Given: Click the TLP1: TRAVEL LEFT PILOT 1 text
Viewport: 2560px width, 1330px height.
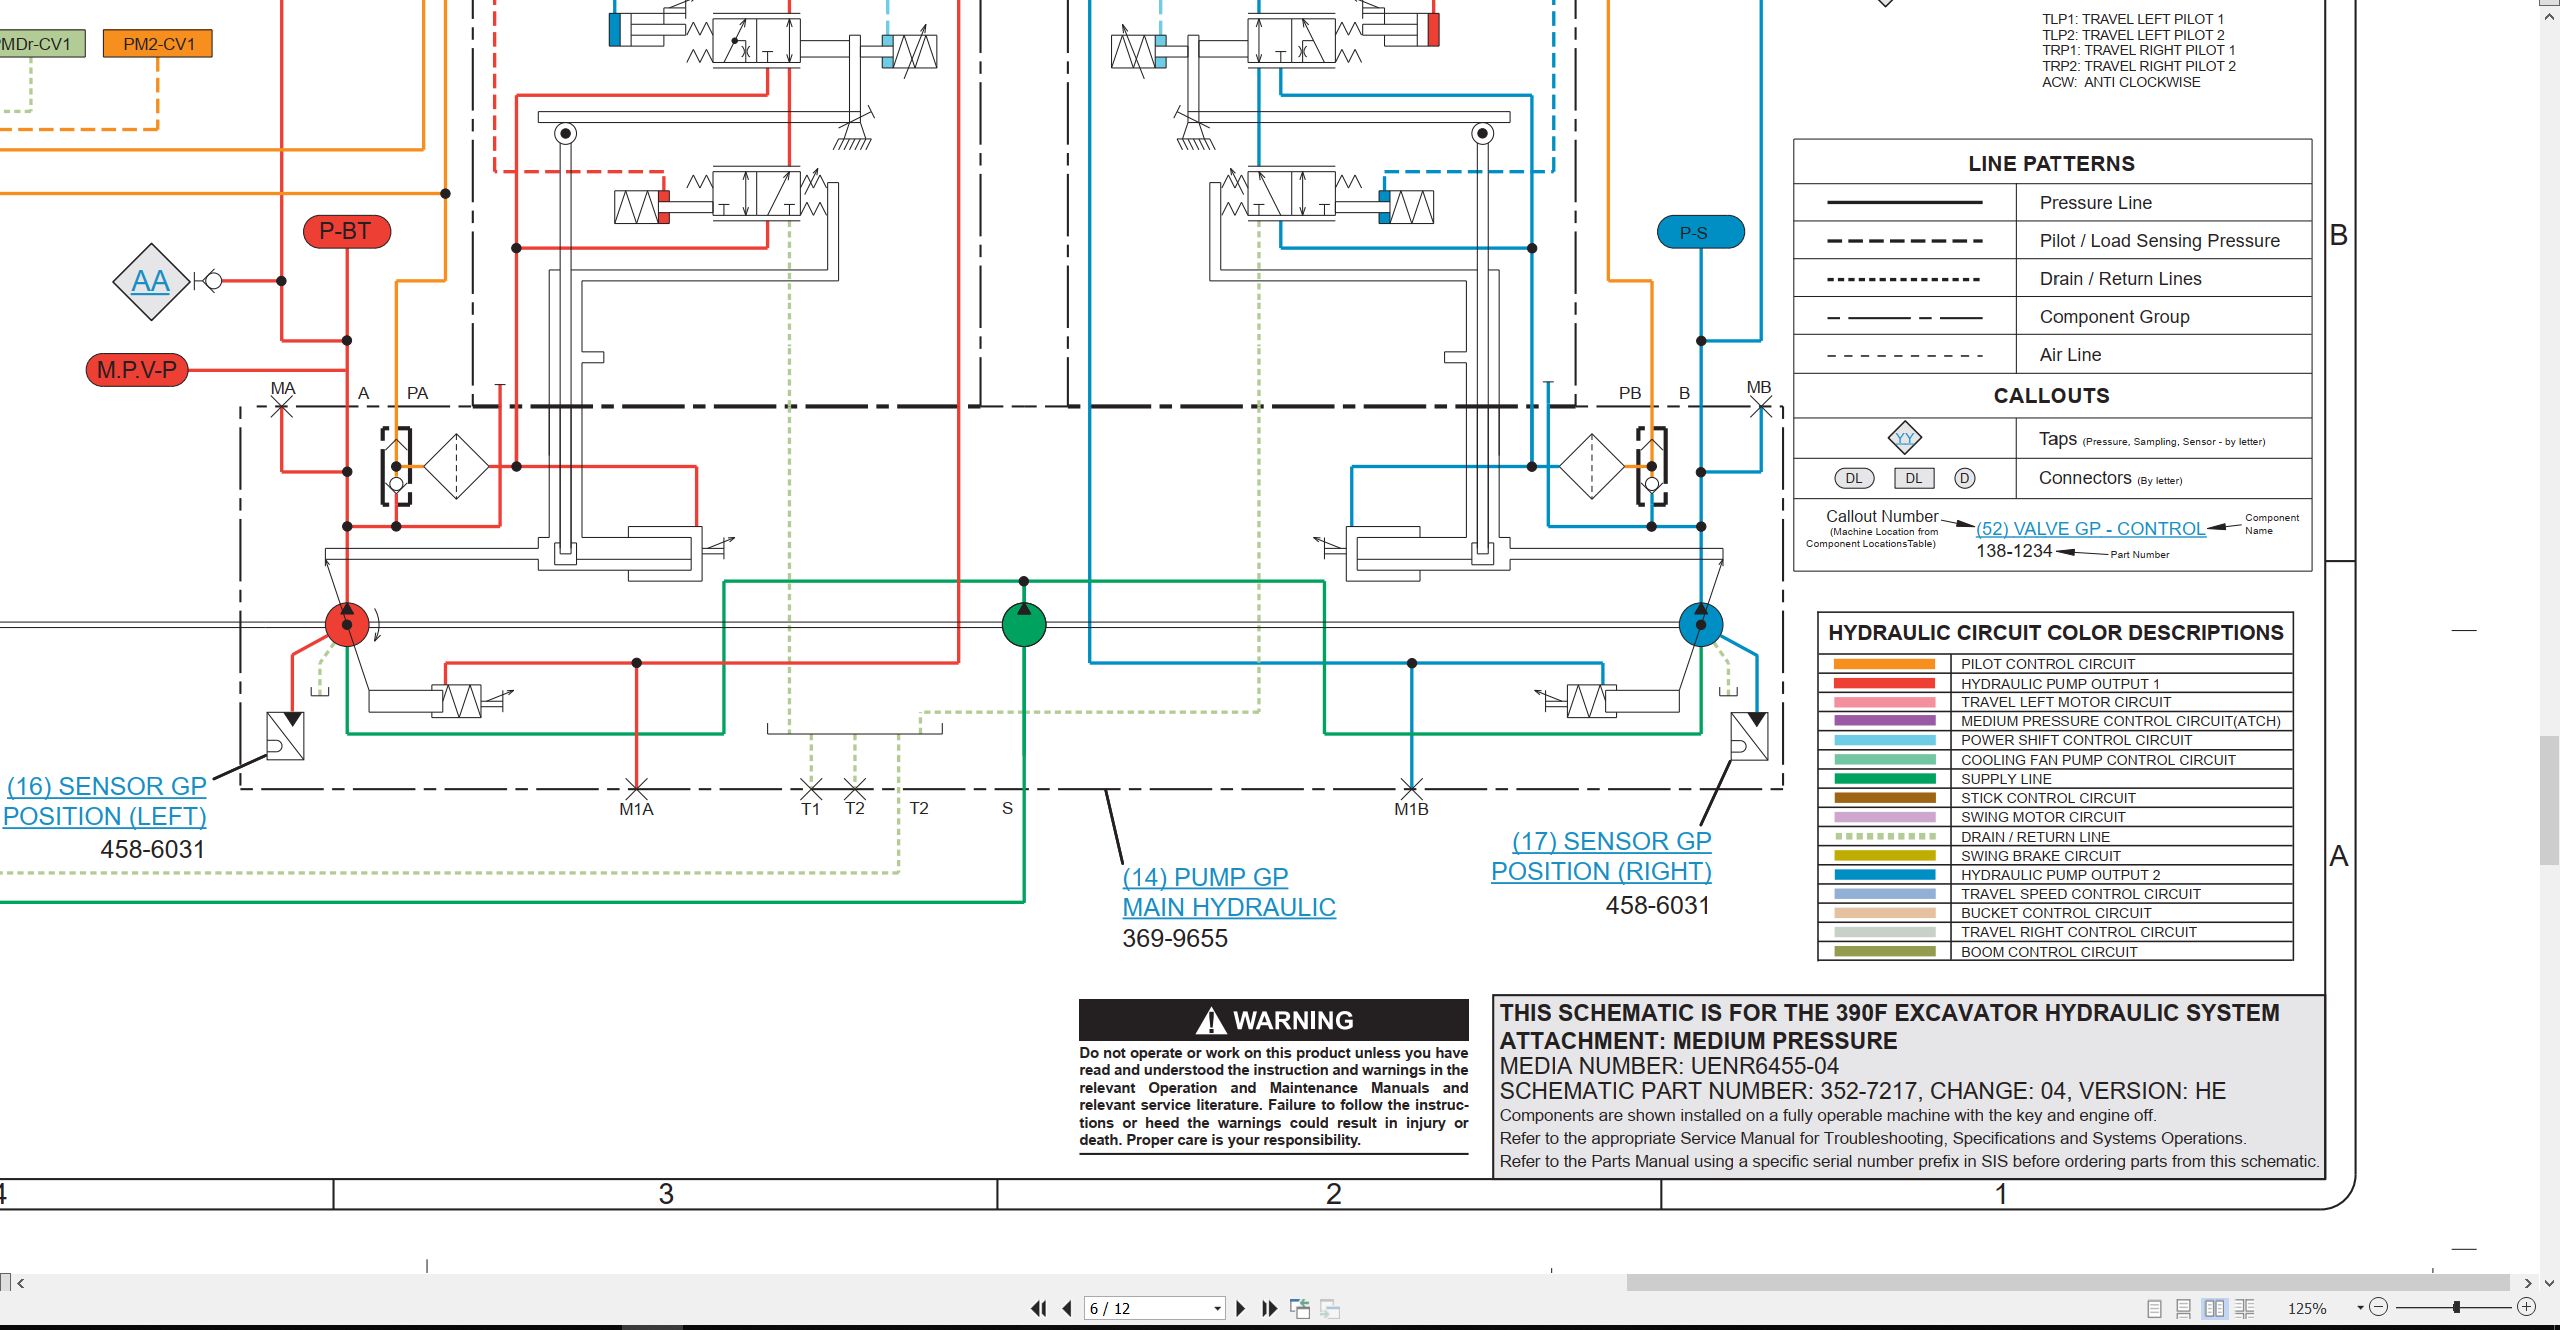Looking at the screenshot, I should click(2133, 19).
